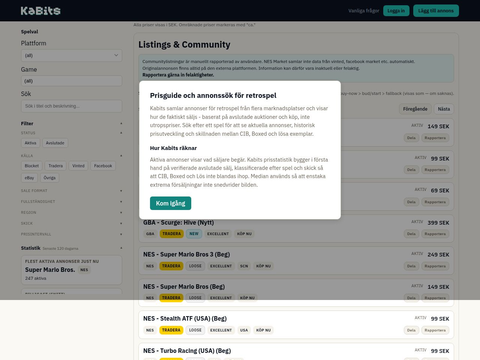Click the USA tag on Stealth ATF
480x360 pixels.
point(244,330)
